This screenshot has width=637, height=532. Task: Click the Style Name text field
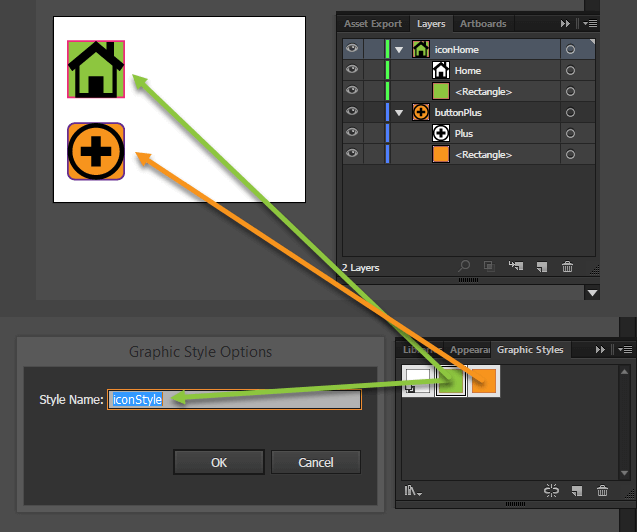[235, 399]
